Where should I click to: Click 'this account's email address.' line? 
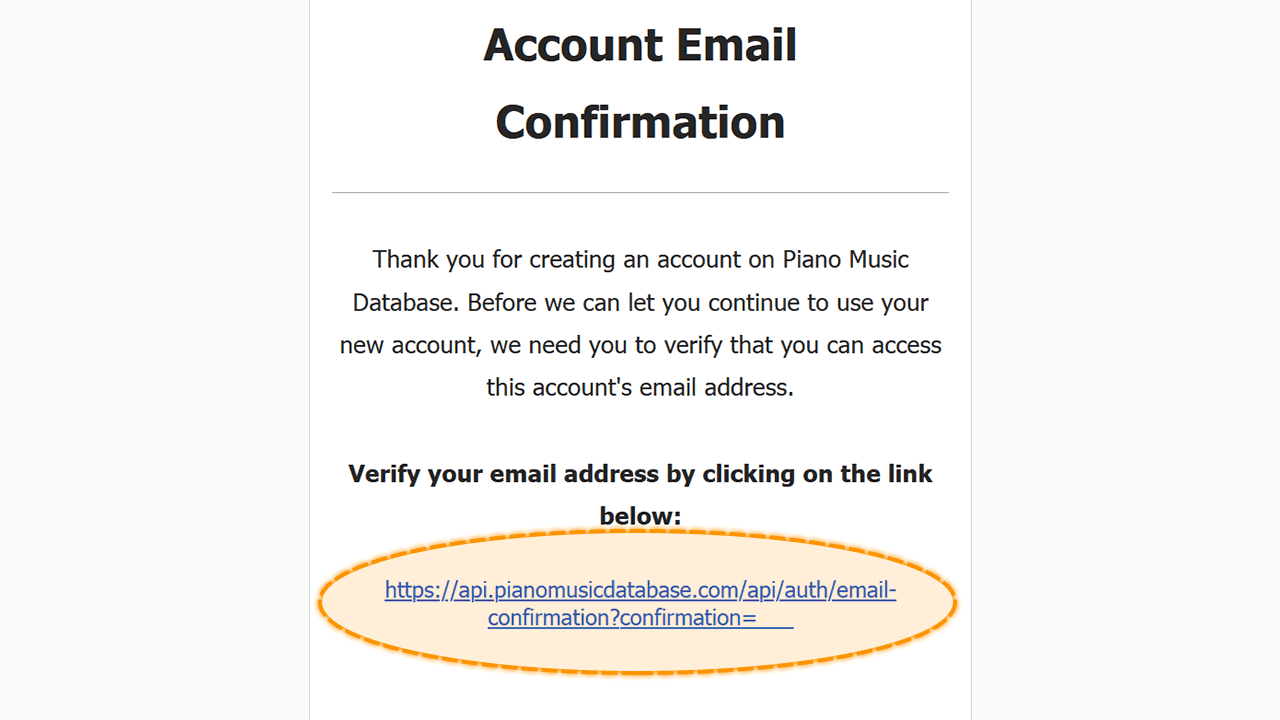tap(640, 388)
